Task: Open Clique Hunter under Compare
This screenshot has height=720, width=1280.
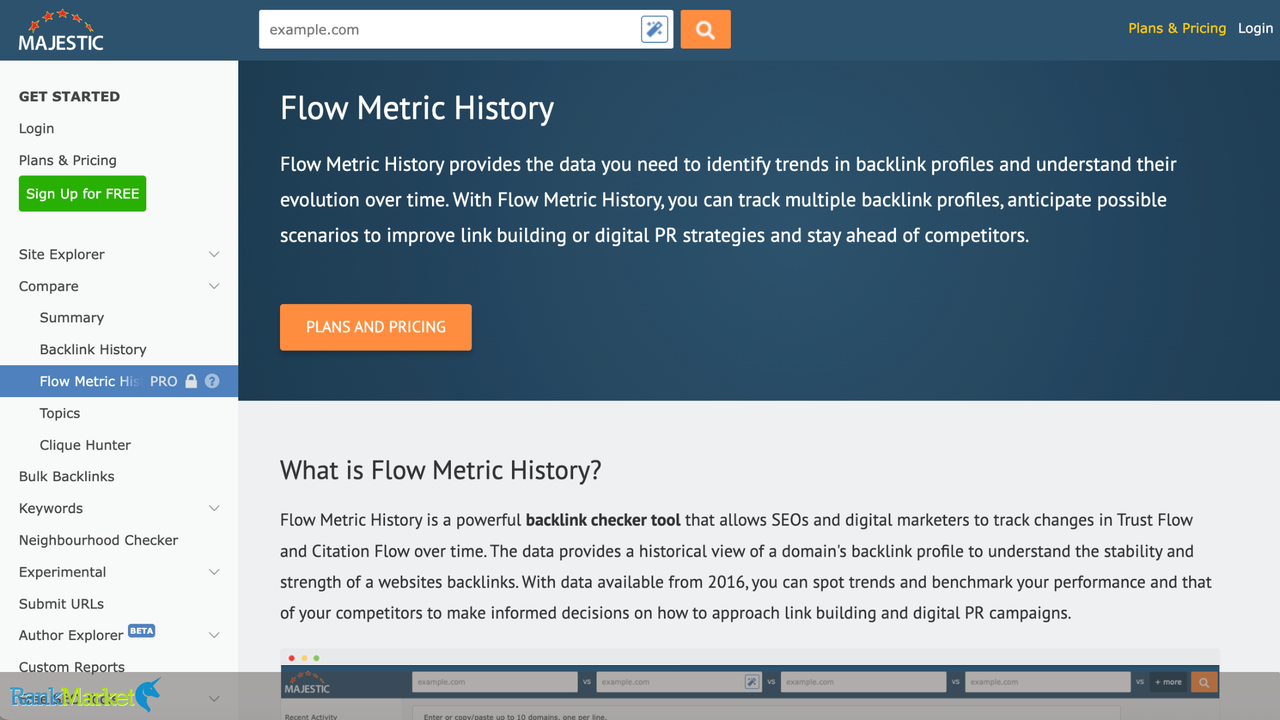Action: [85, 445]
